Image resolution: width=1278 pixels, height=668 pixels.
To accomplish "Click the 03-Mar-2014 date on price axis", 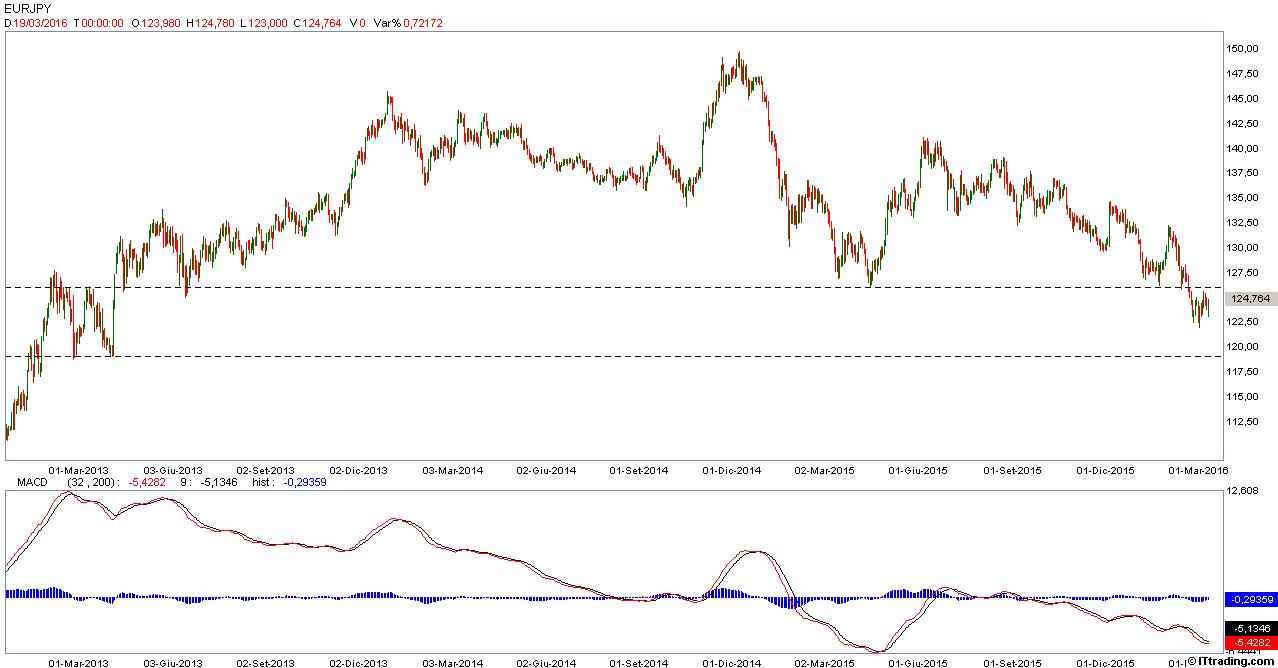I will pyautogui.click(x=452, y=470).
